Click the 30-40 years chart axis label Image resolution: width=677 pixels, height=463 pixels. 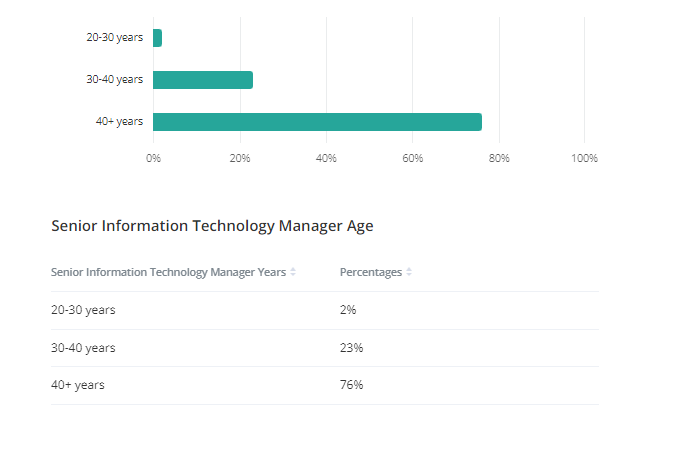click(114, 80)
